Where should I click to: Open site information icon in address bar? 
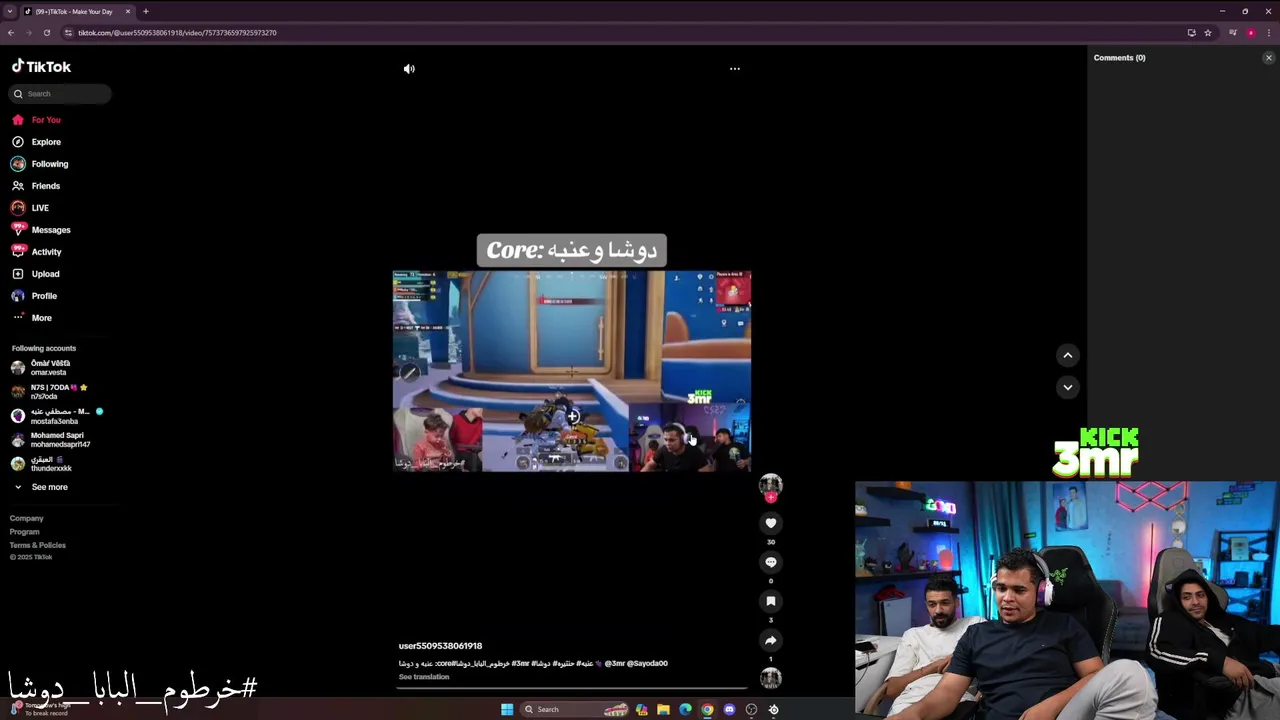(x=68, y=33)
